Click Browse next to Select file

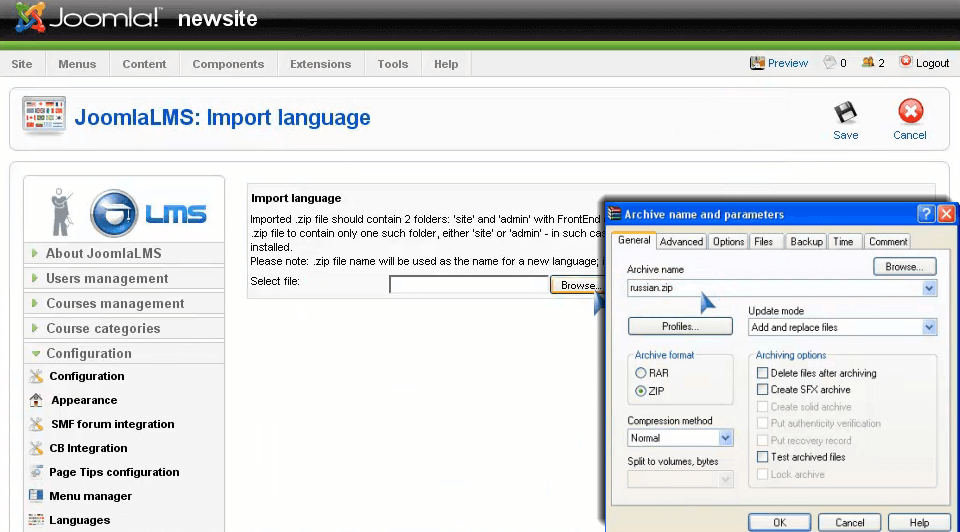pyautogui.click(x=577, y=285)
